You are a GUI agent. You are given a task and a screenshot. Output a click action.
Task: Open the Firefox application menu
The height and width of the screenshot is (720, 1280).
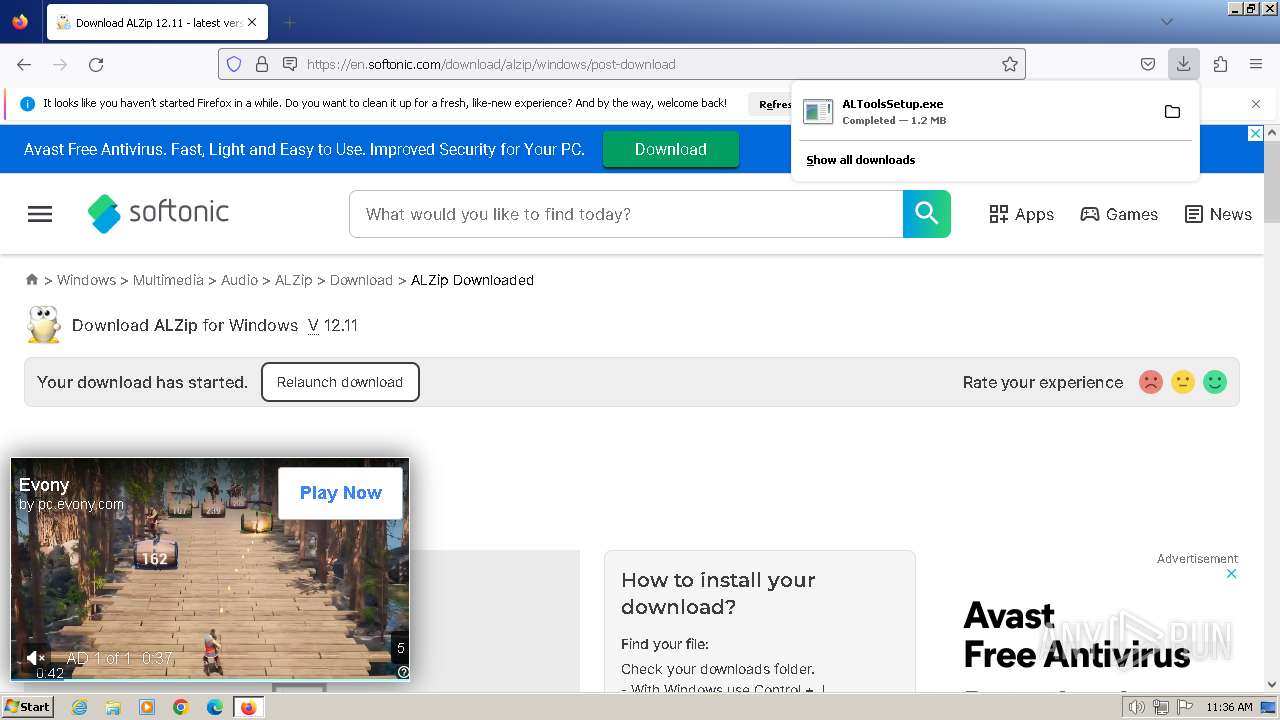[x=1256, y=64]
